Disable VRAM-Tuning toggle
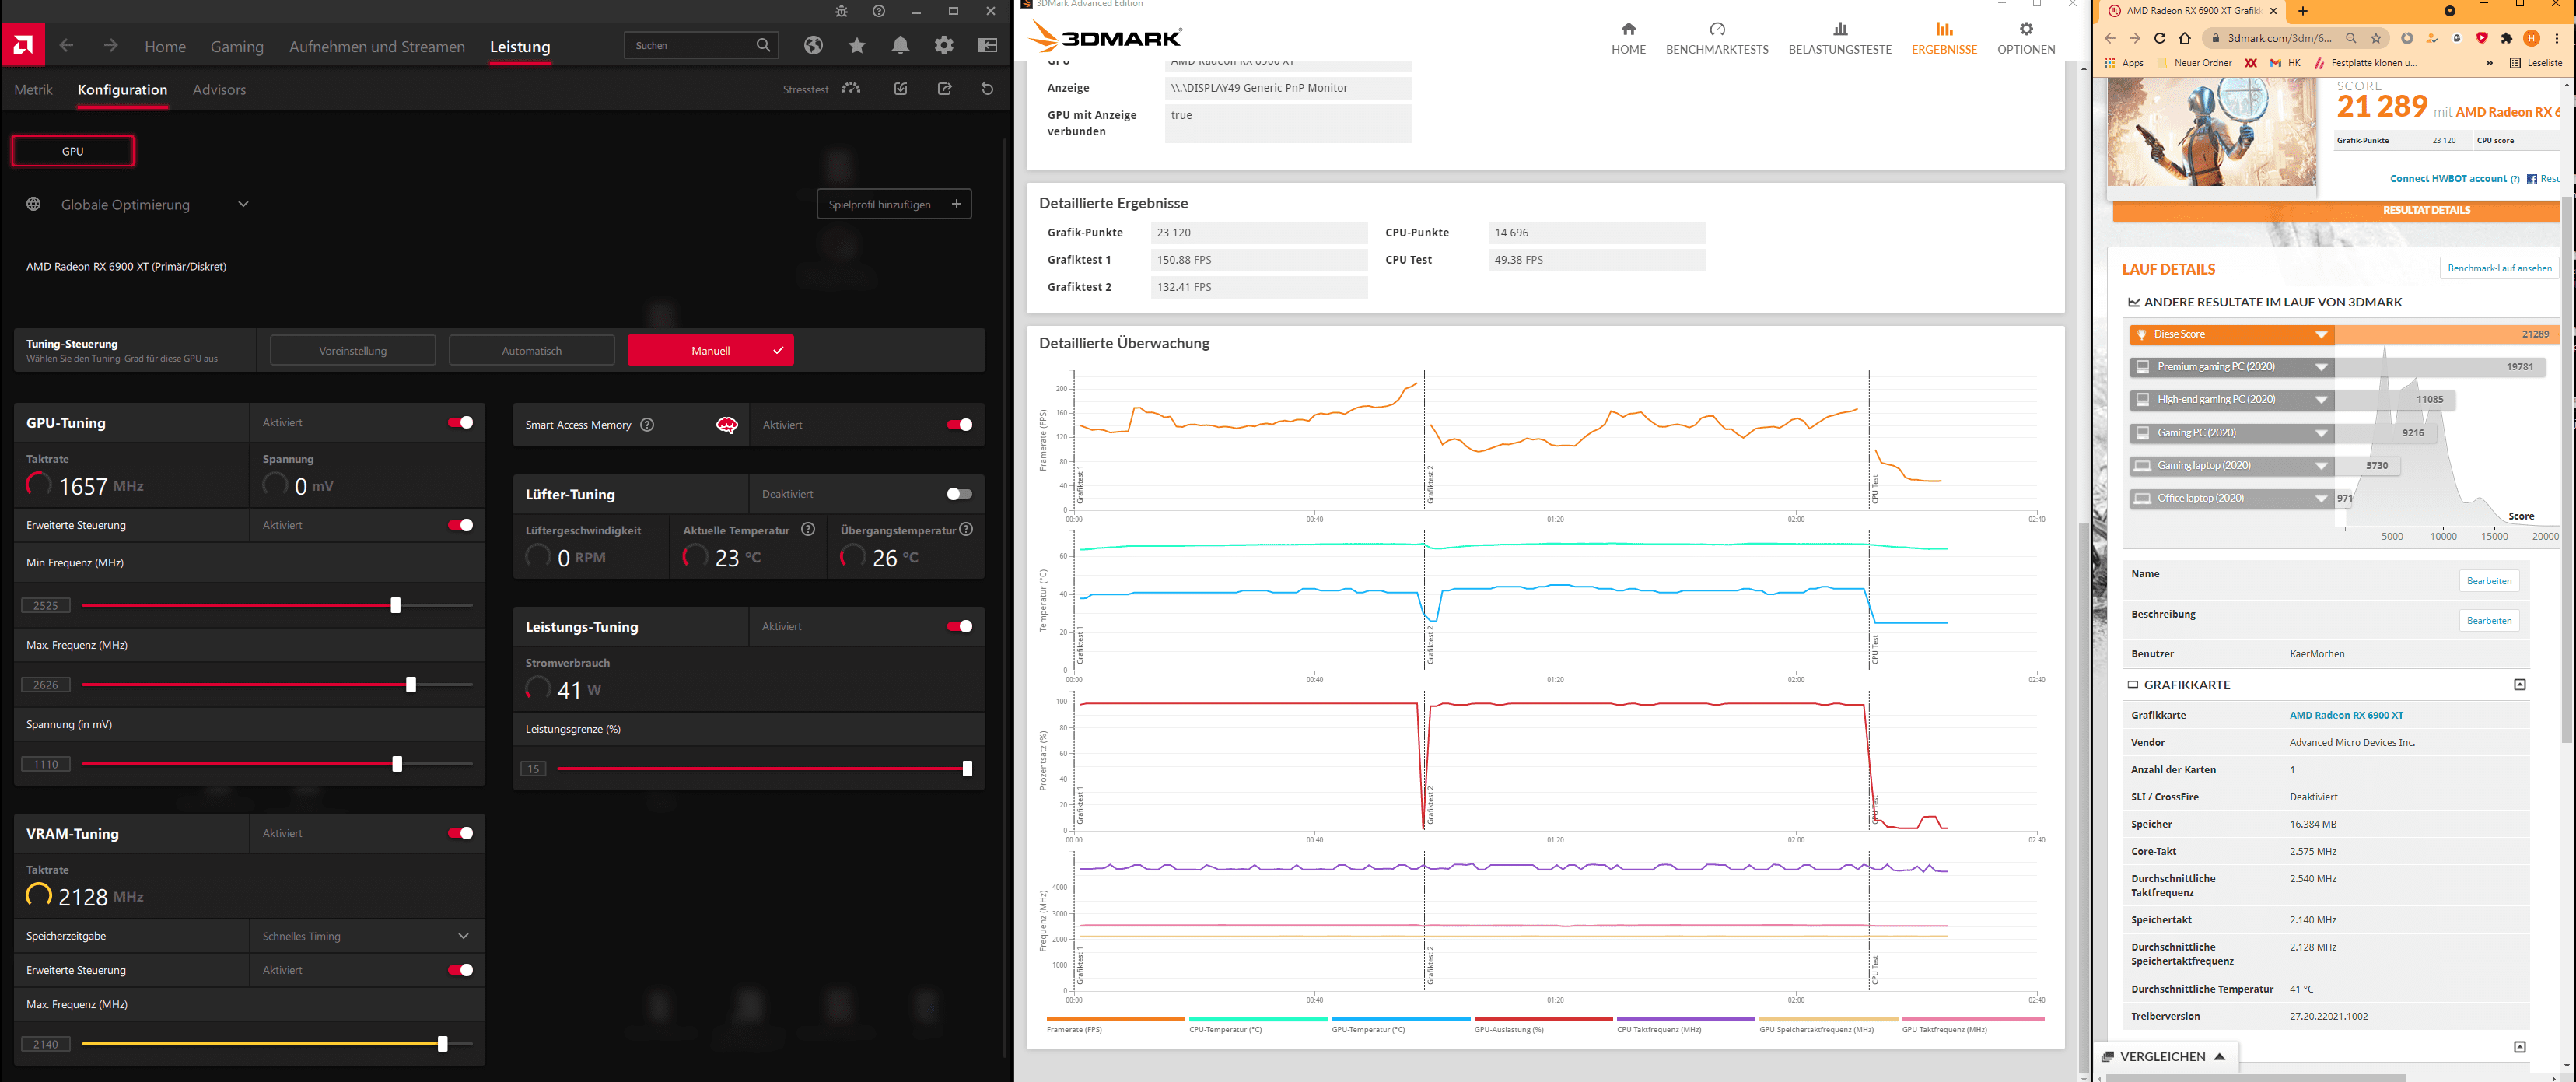Screen dimensions: 2576x1082 pos(460,833)
